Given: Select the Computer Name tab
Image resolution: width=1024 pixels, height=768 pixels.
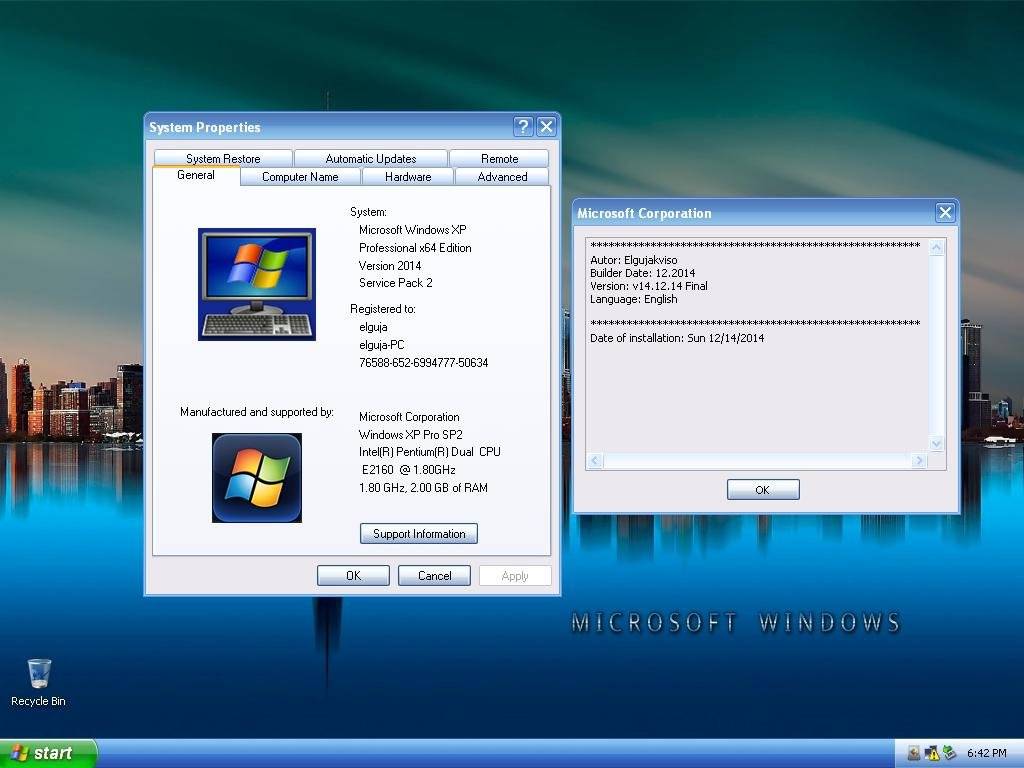Looking at the screenshot, I should pos(300,177).
